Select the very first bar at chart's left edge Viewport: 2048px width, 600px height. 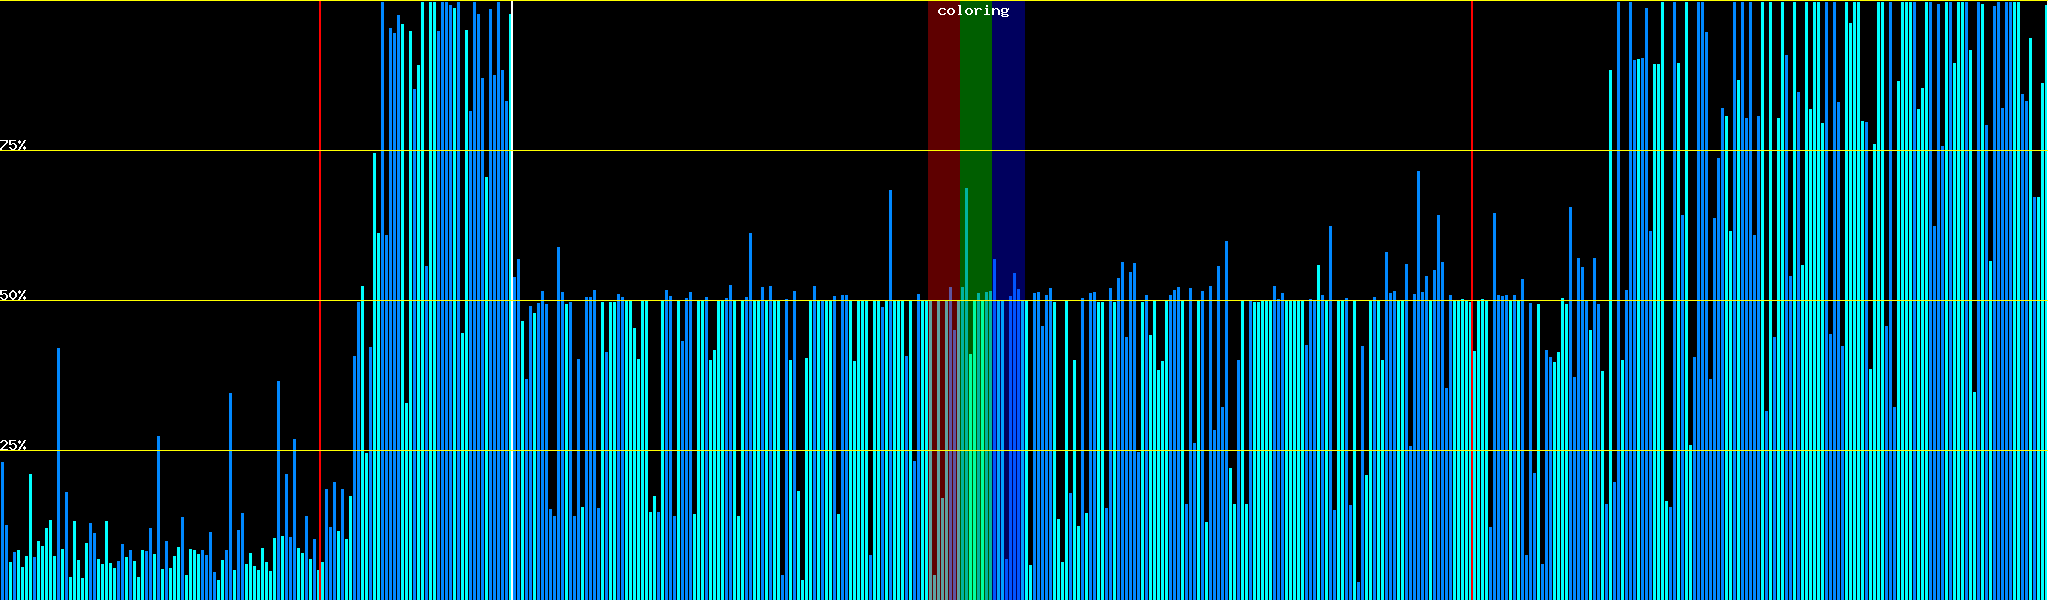[2, 530]
